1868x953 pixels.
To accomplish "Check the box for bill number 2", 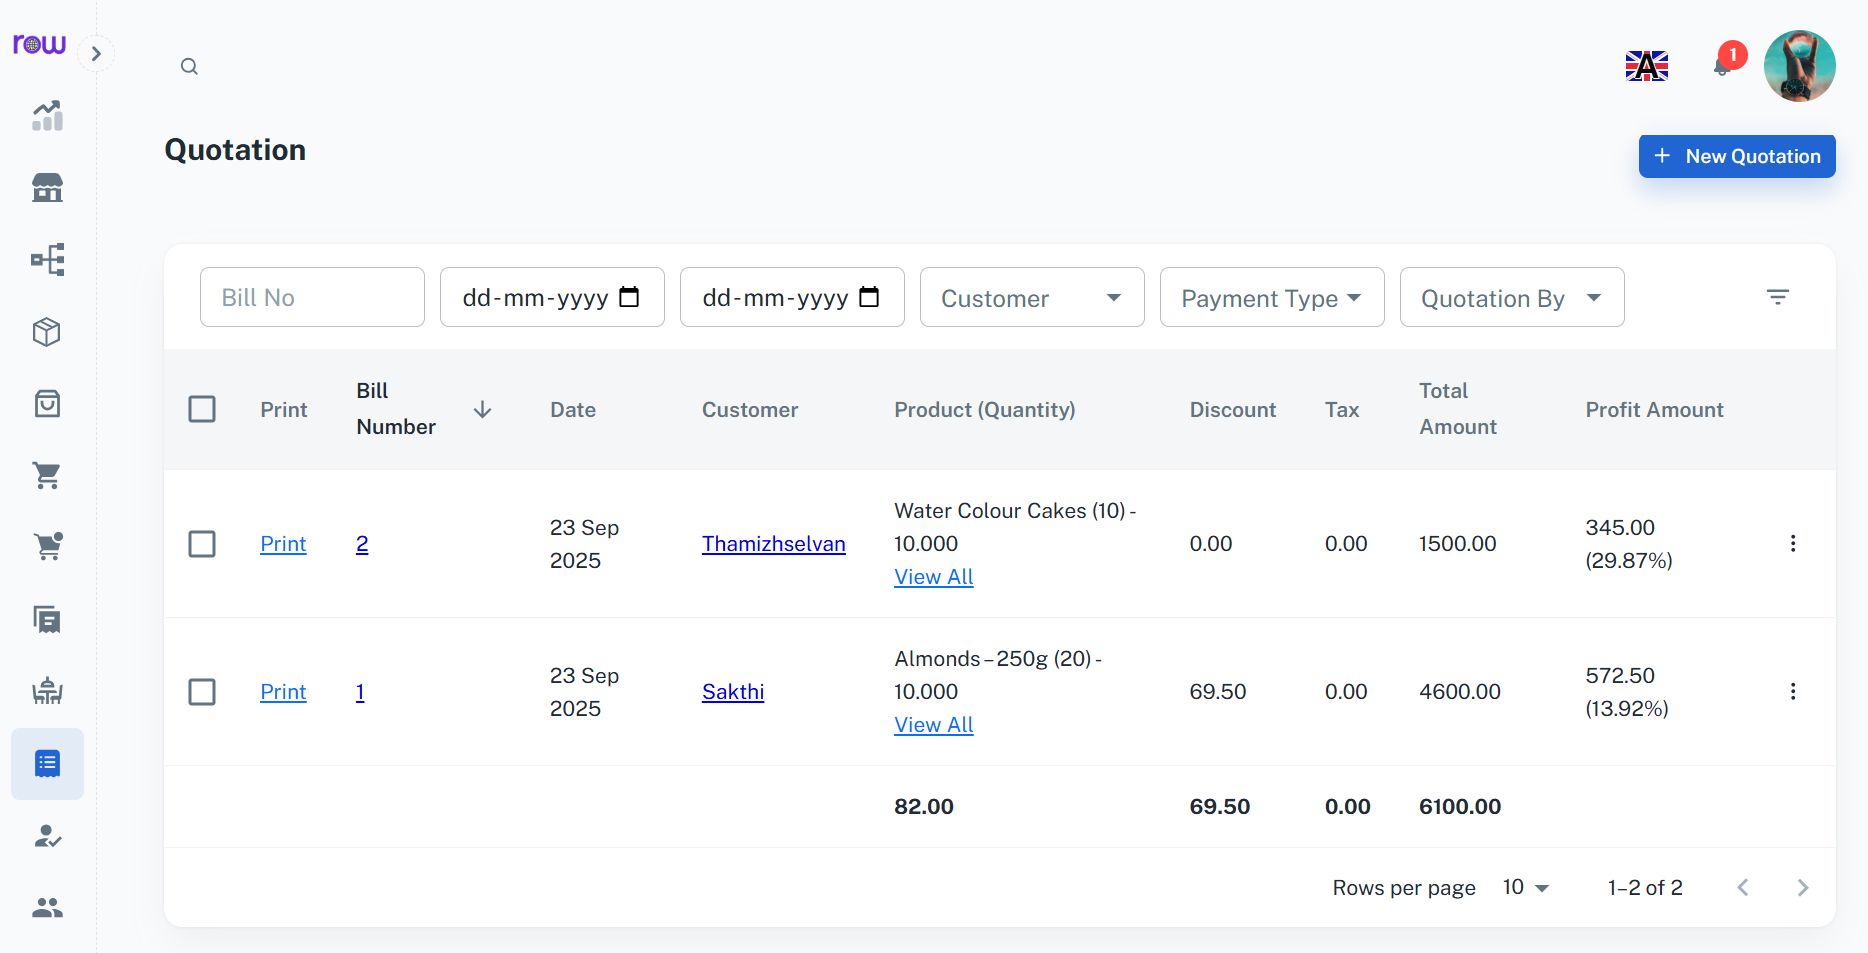I will coord(202,544).
